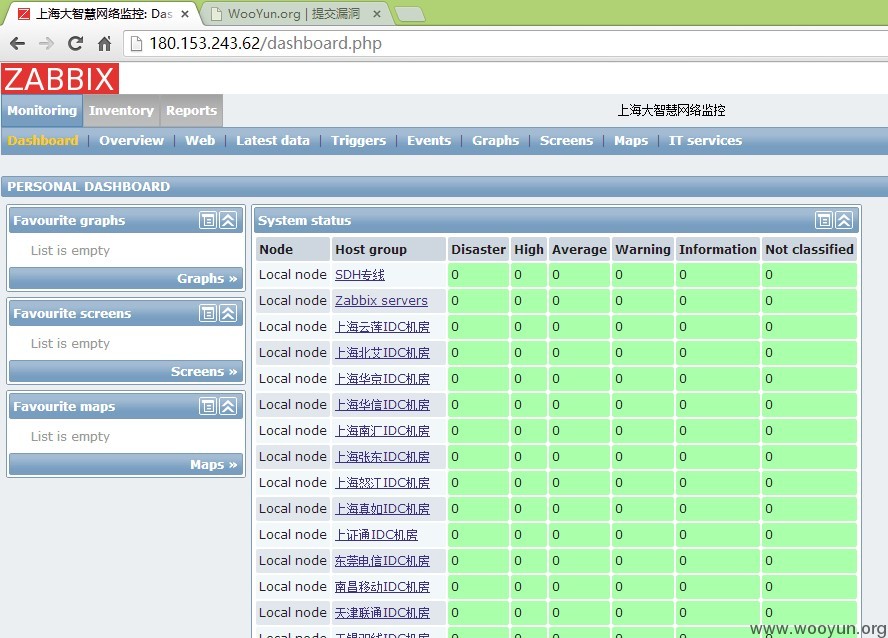Open the 东莞电信IDC机房 host group

point(382,561)
